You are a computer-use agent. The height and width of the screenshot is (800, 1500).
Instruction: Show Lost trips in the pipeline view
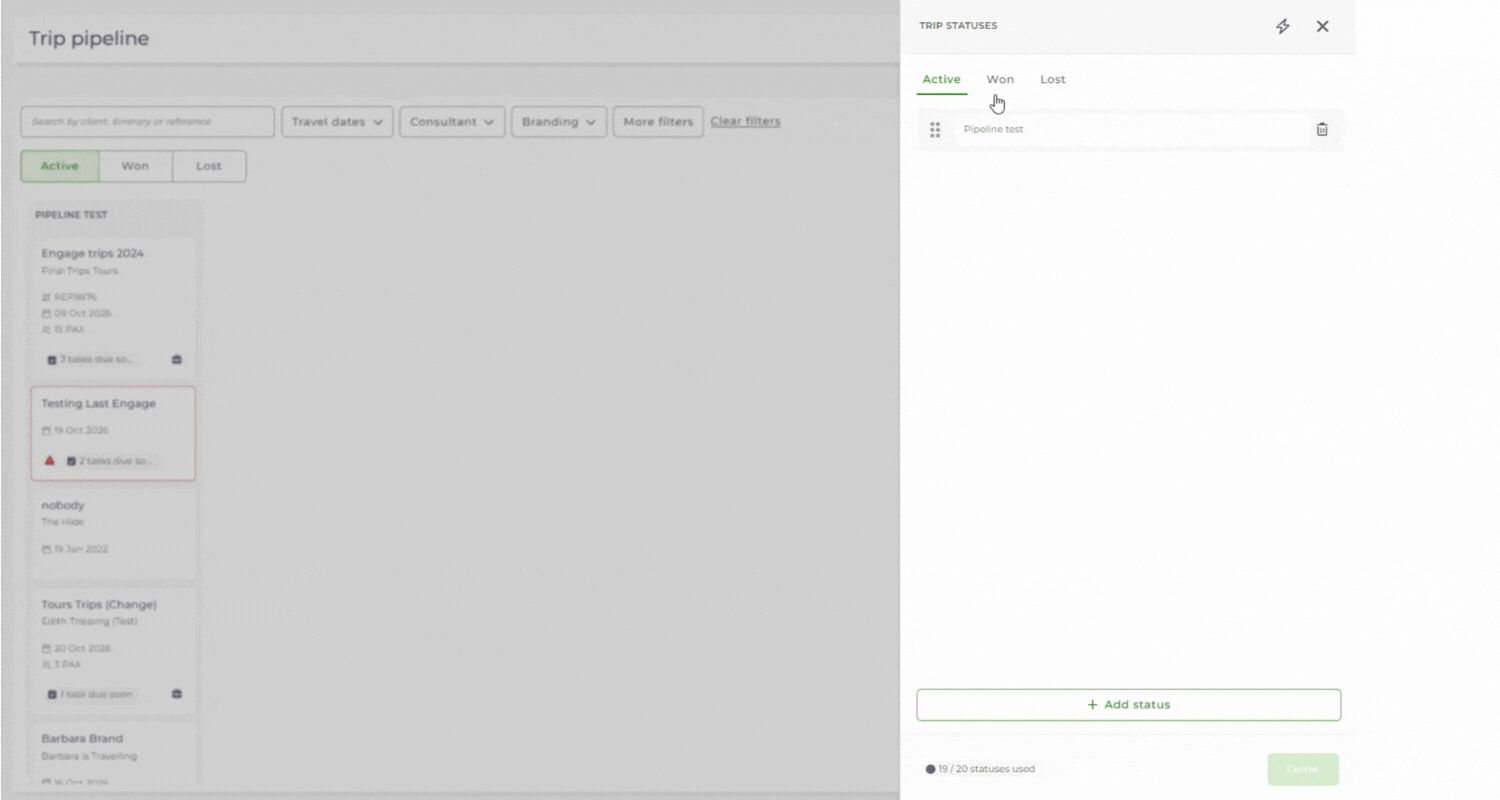(x=209, y=166)
